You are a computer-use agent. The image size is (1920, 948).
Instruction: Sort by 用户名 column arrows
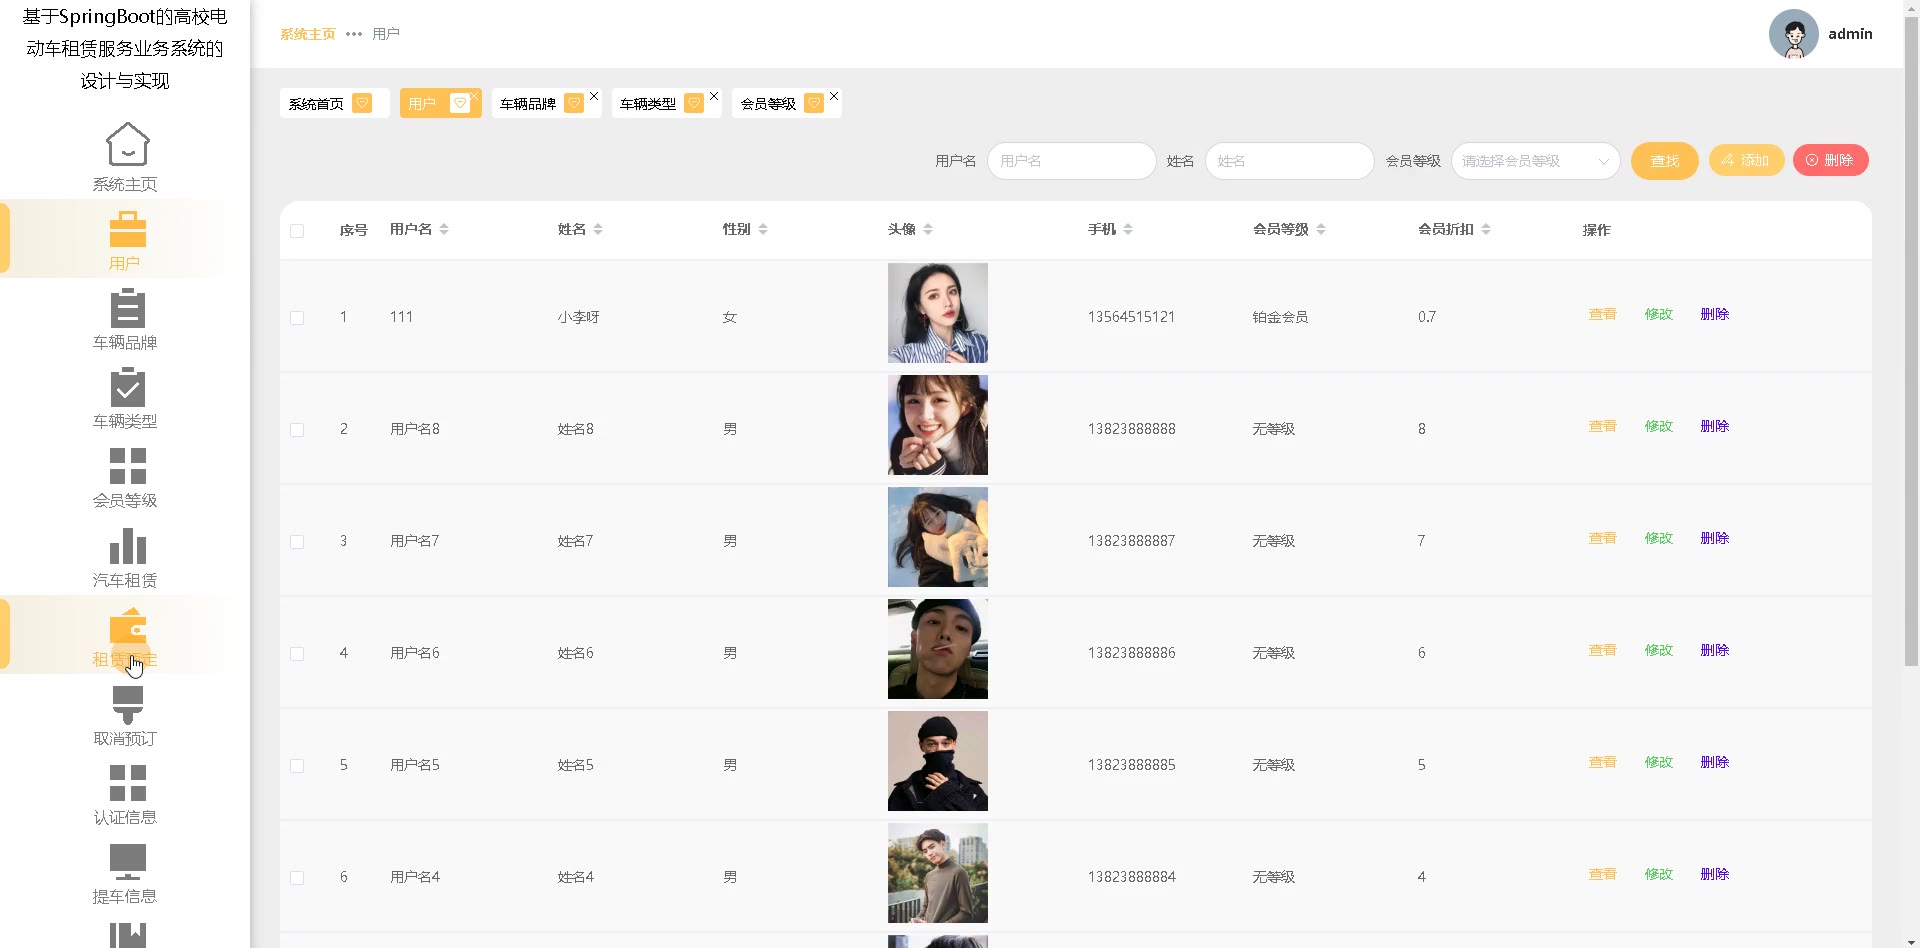click(x=444, y=229)
